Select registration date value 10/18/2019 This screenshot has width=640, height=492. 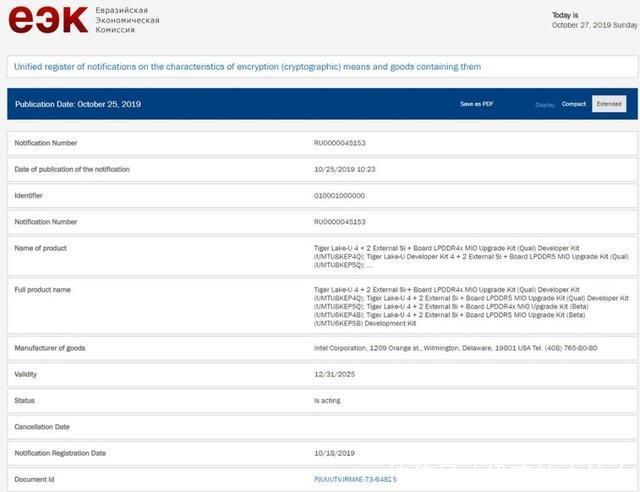[x=334, y=453]
